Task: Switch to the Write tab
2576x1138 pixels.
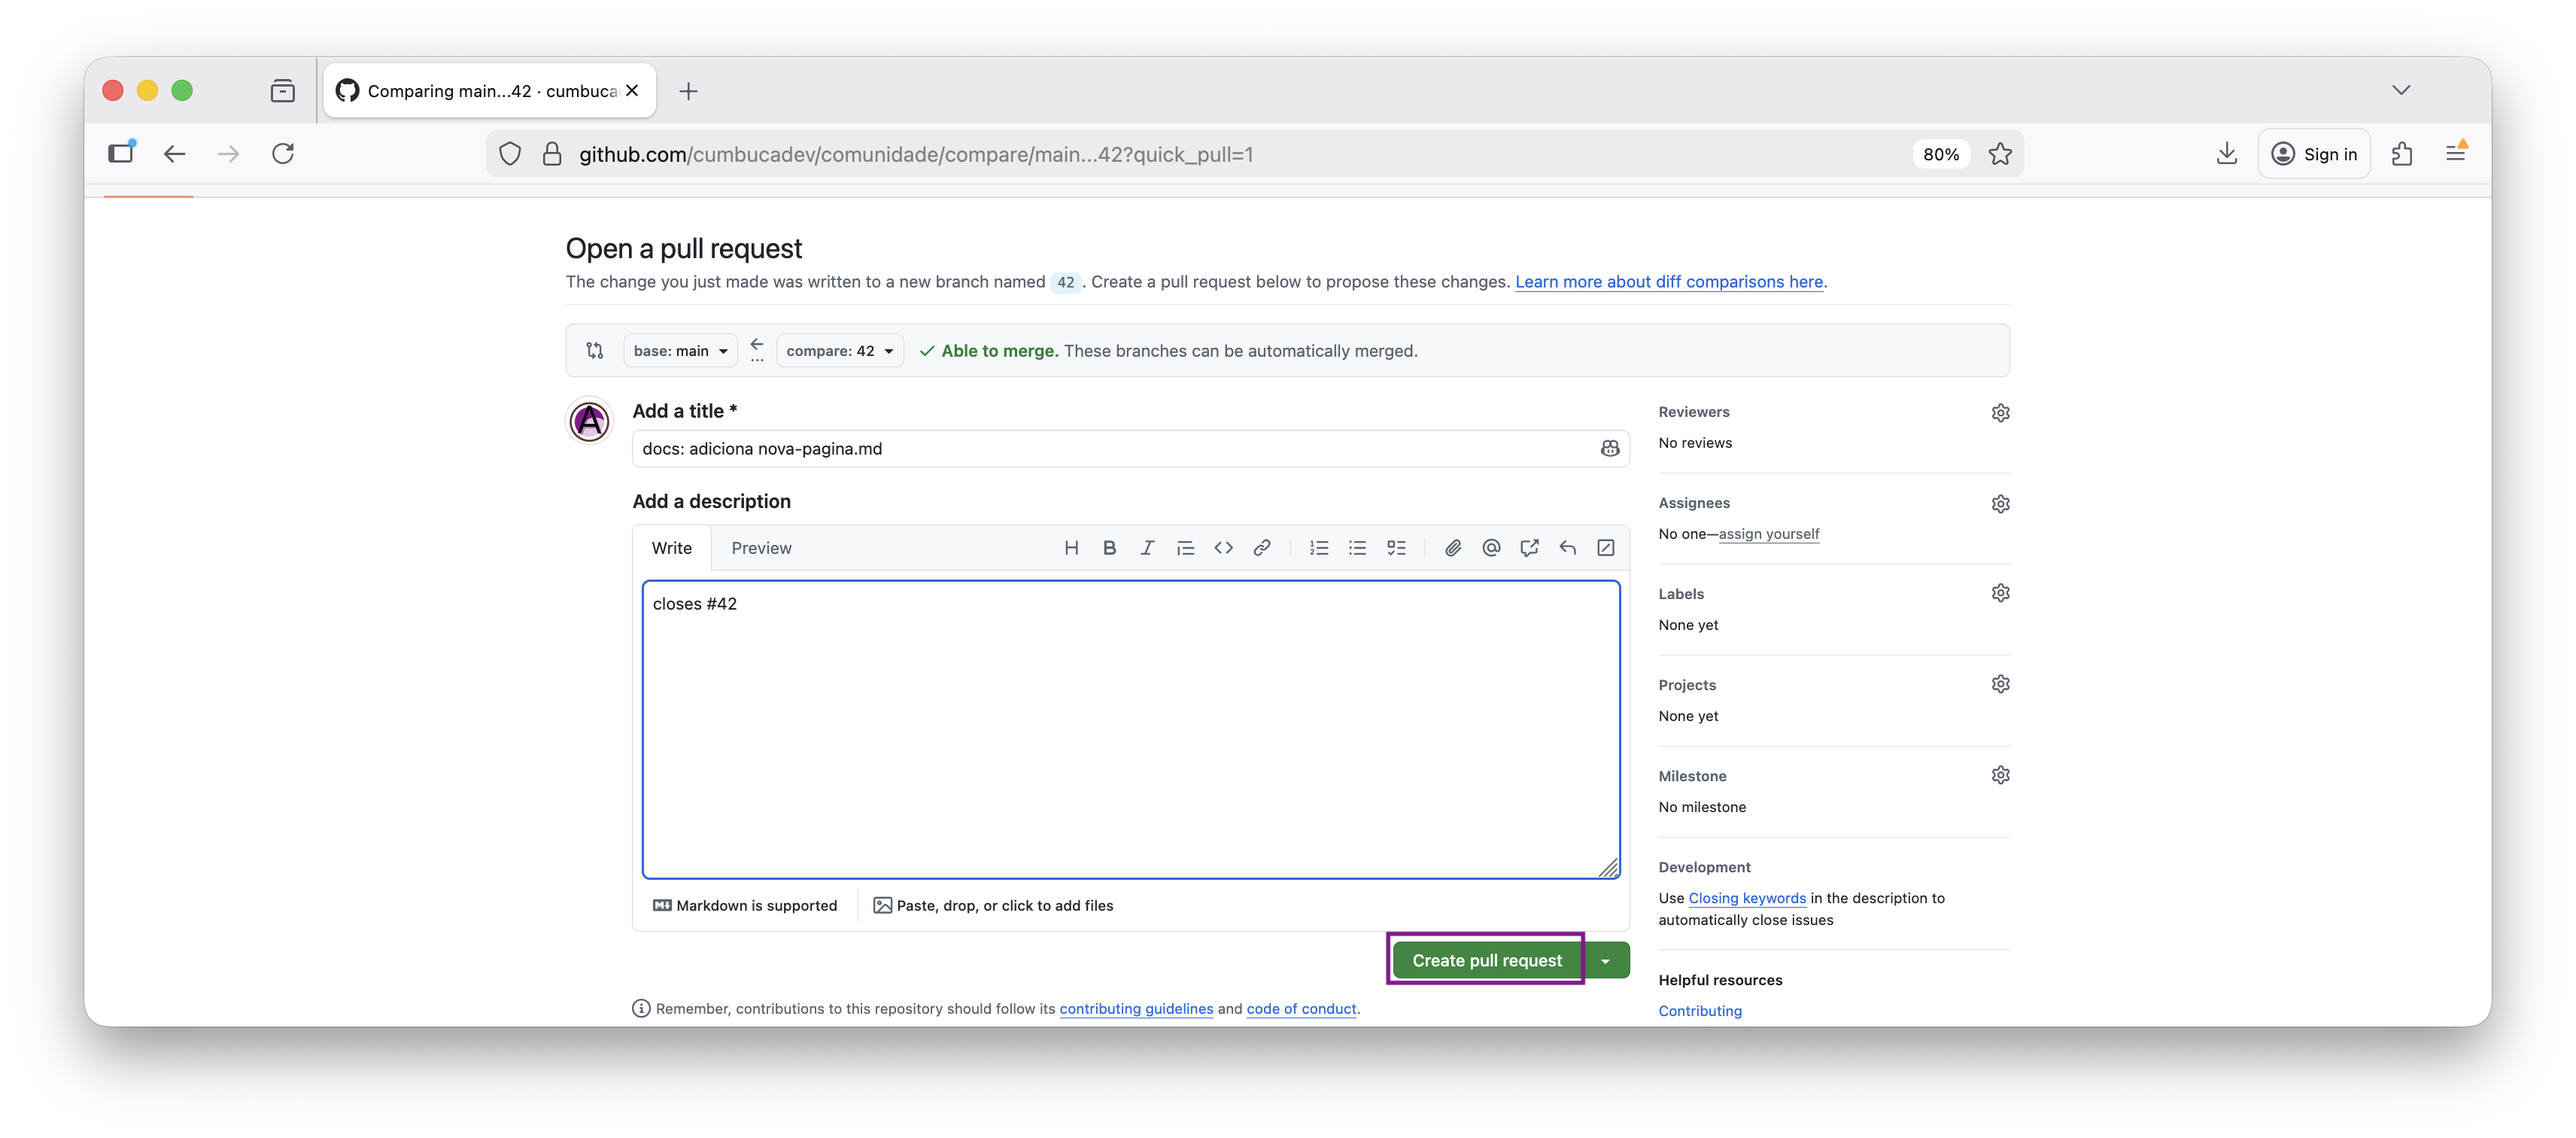Action: [672, 547]
